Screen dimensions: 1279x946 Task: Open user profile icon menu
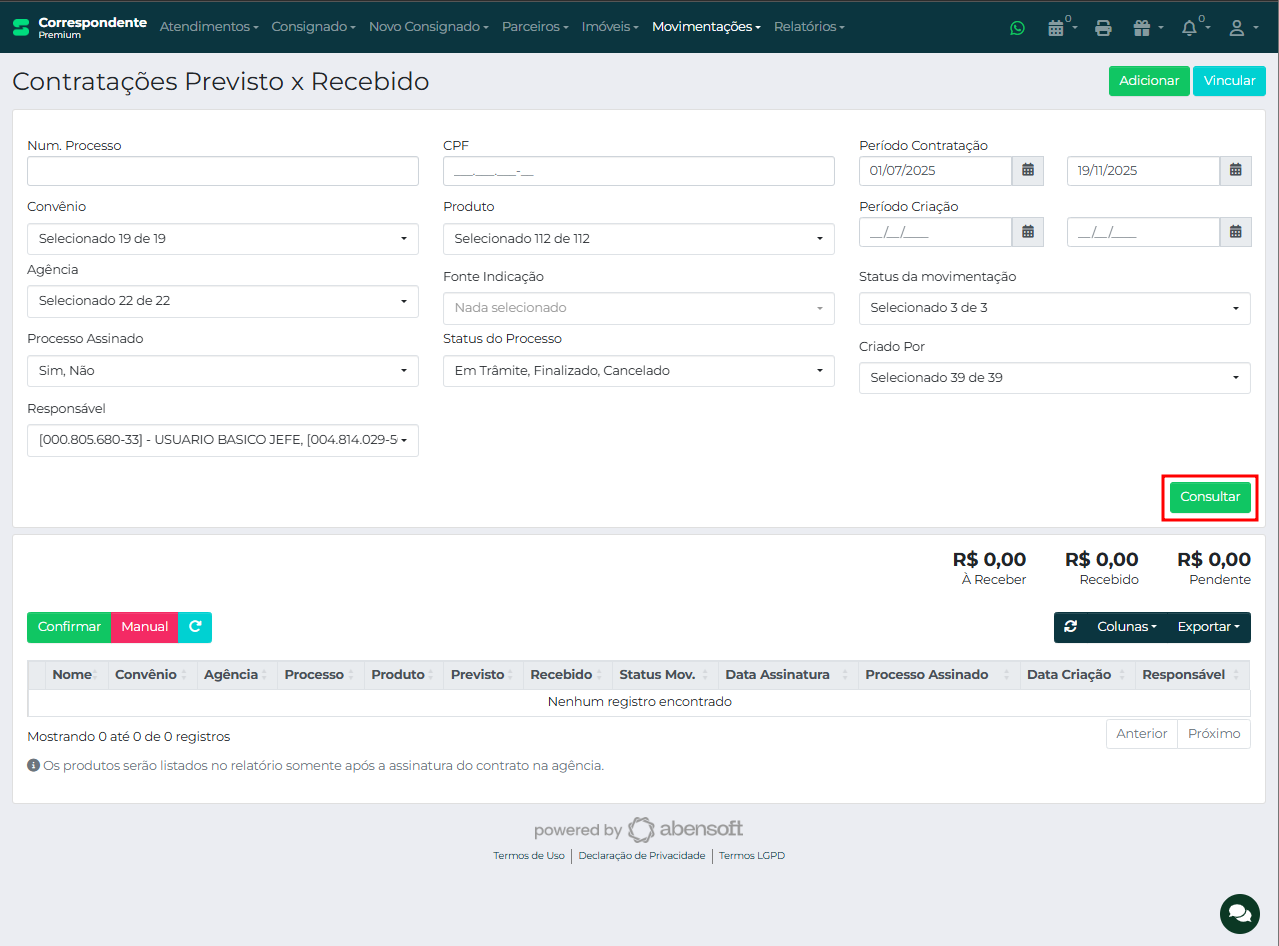1237,28
